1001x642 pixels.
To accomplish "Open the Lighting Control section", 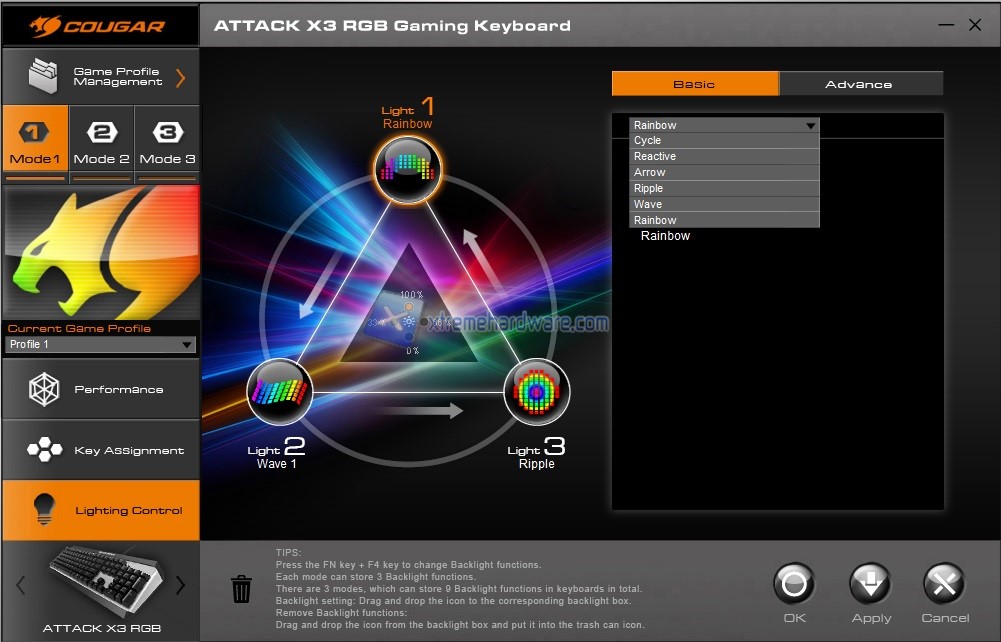I will click(x=100, y=510).
